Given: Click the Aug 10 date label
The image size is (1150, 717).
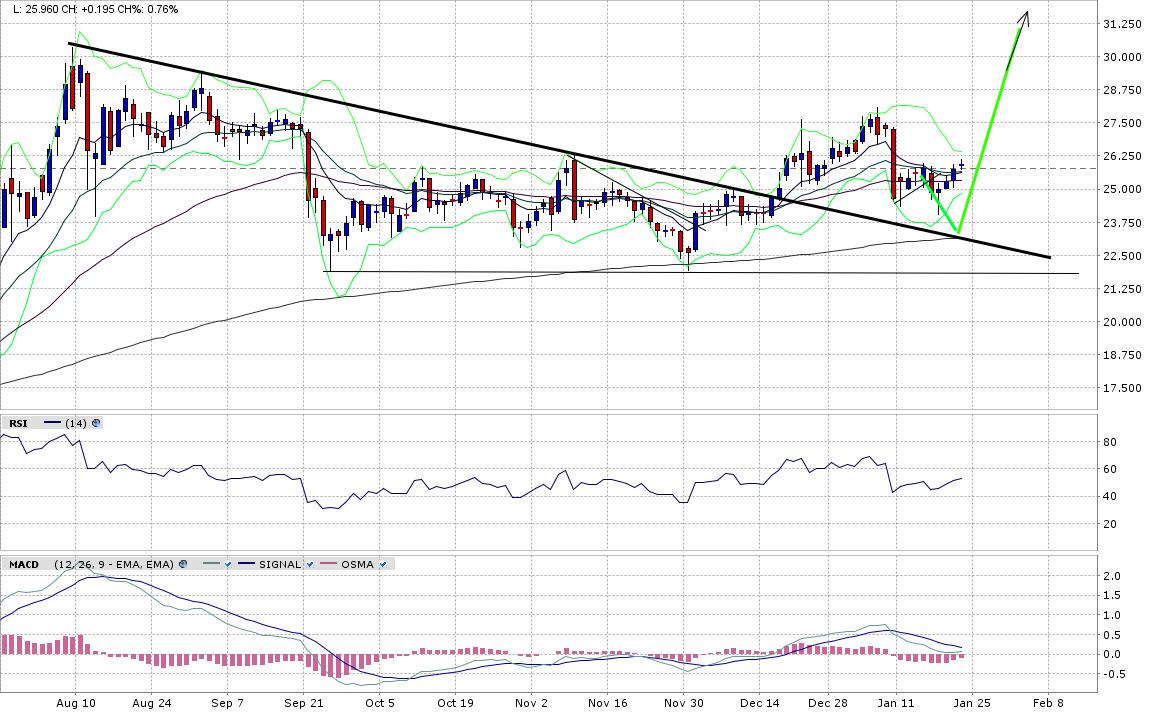Looking at the screenshot, I should coord(76,703).
